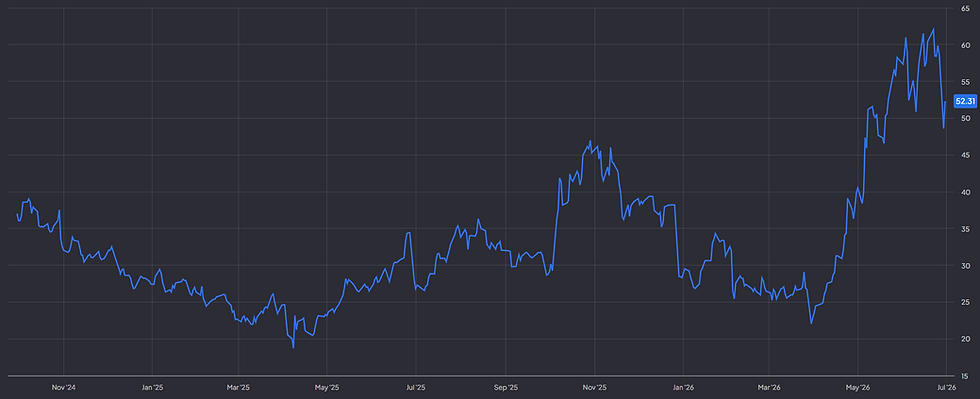Click the 30 price axis value

[x=966, y=266]
